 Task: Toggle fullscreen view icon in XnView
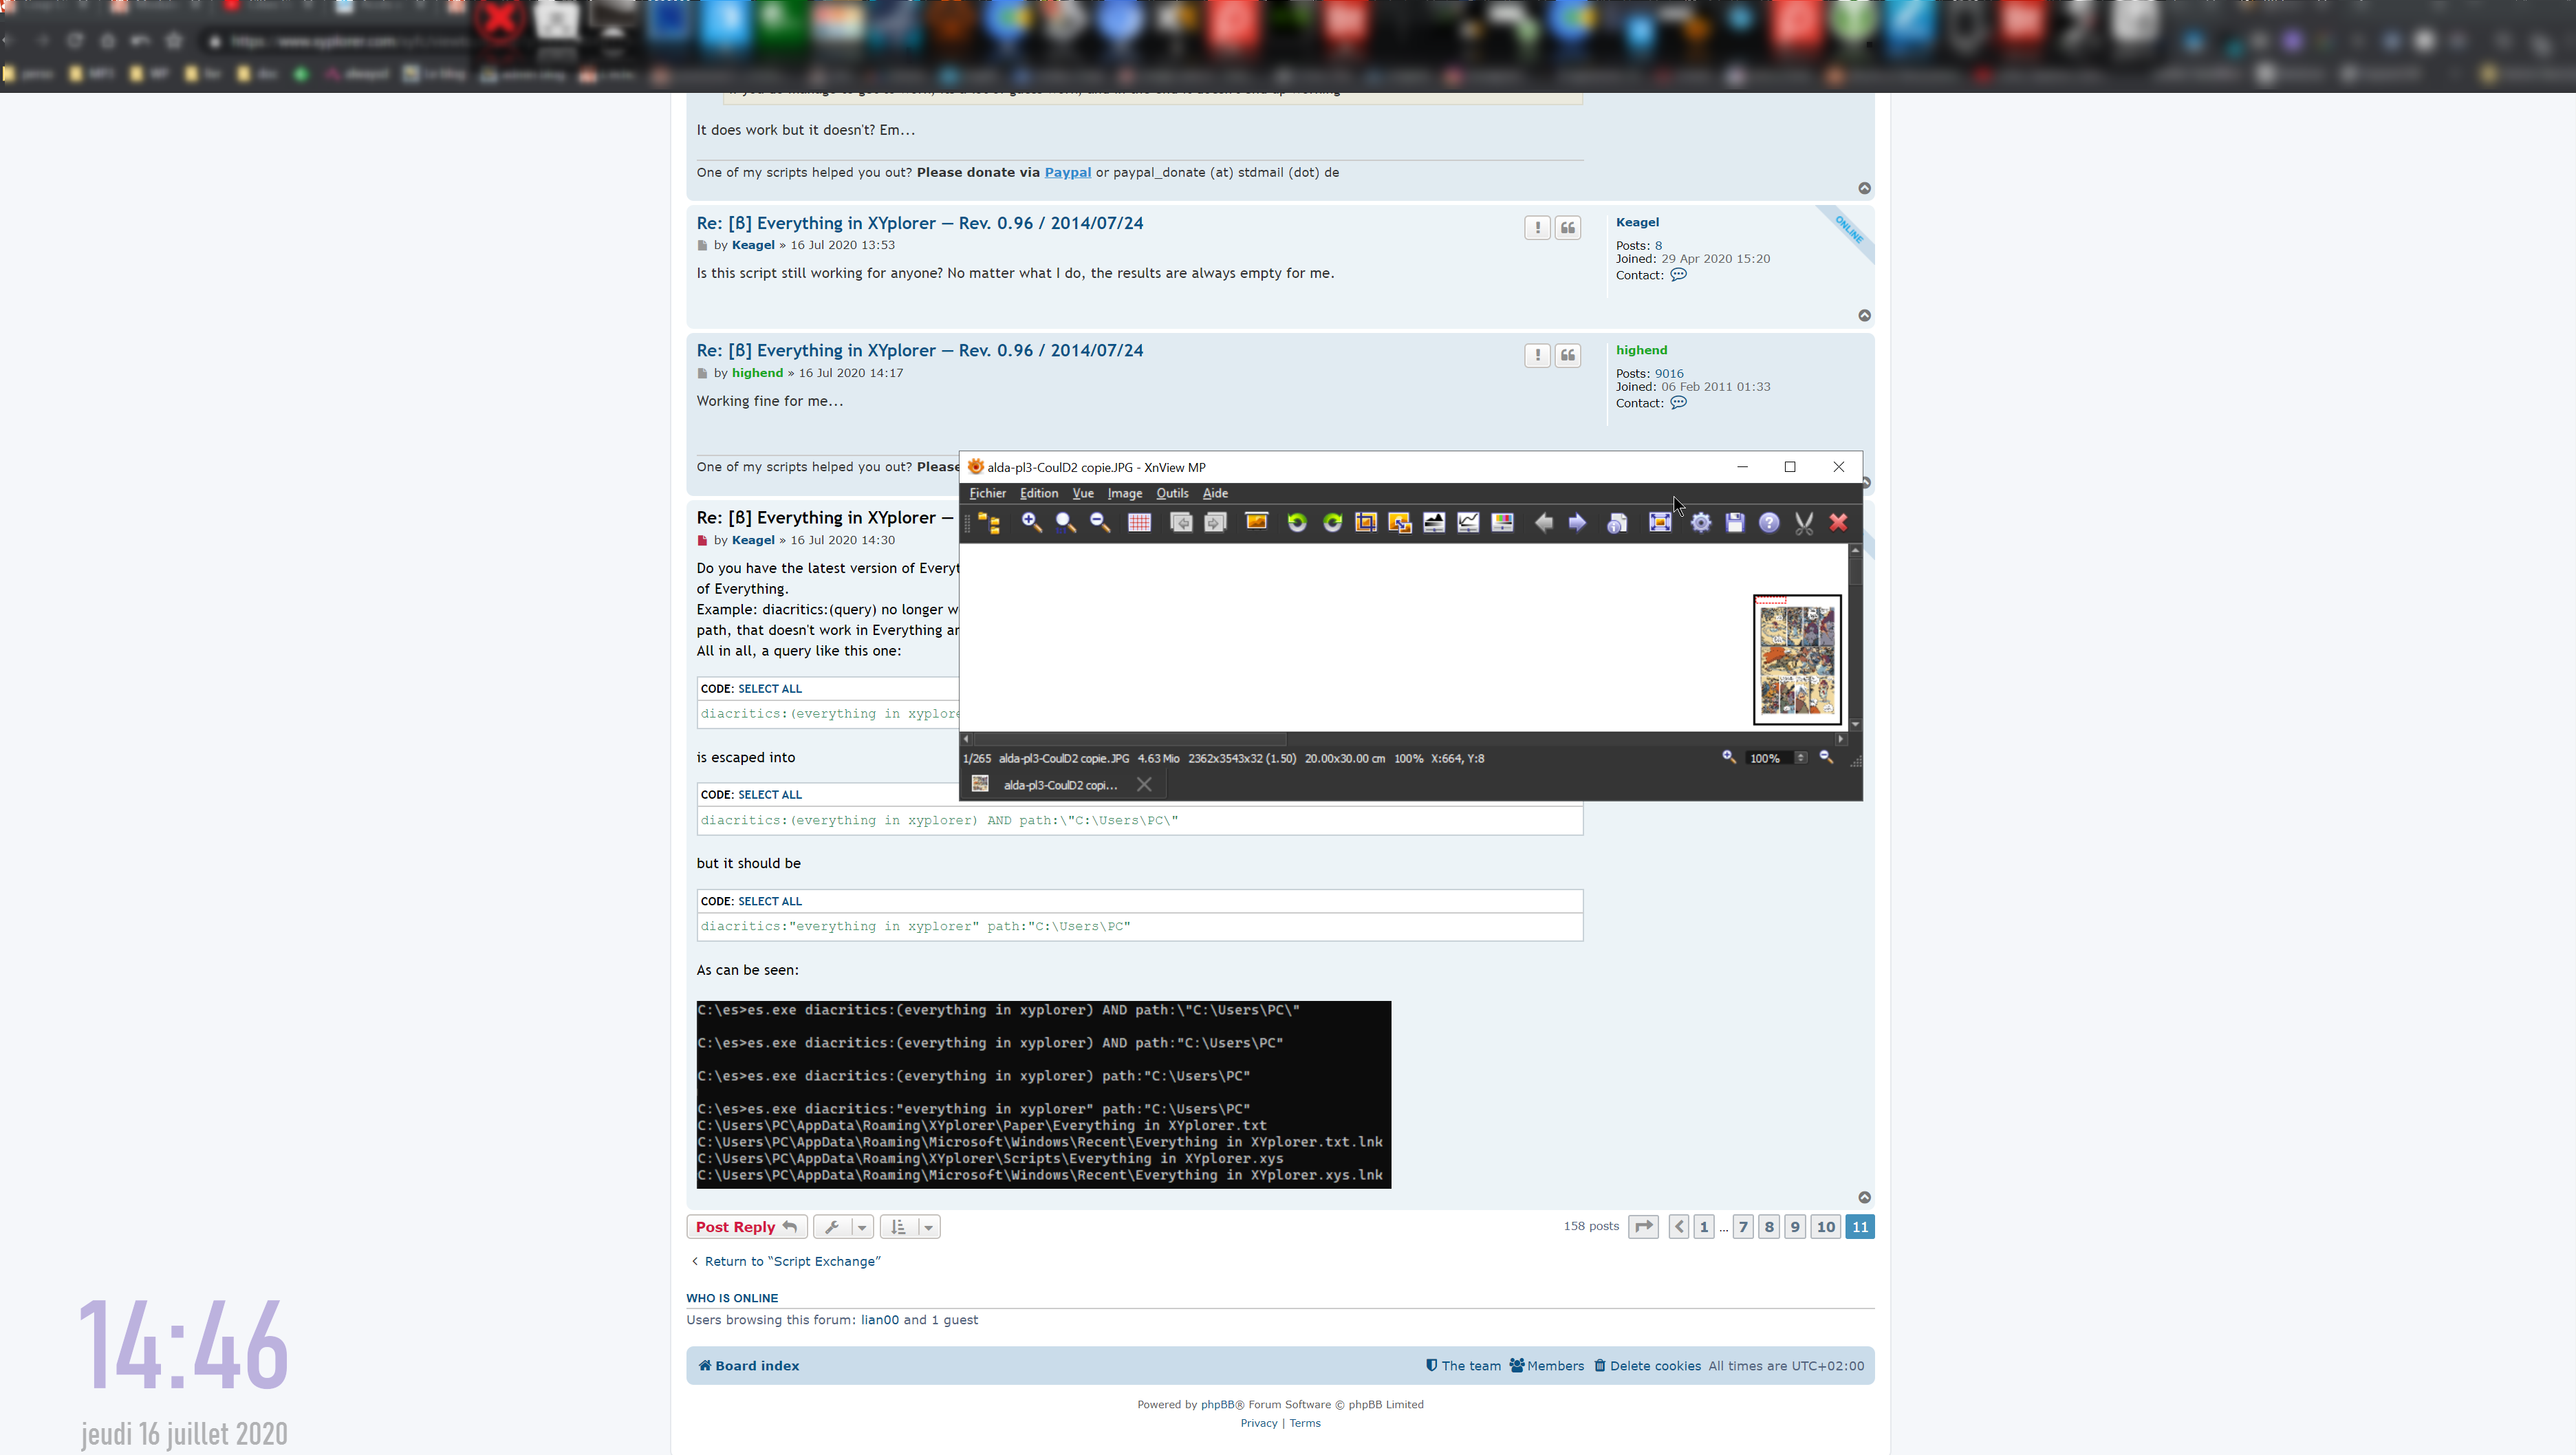tap(1660, 523)
